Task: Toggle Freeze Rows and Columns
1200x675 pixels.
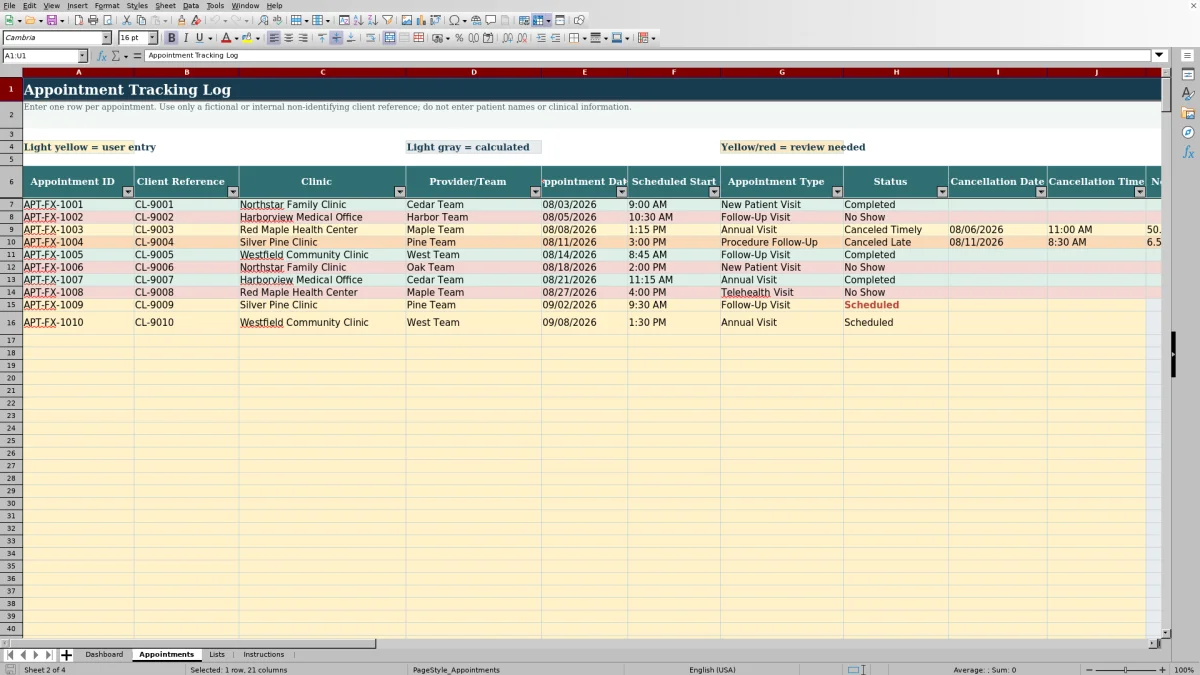Action: pos(538,20)
